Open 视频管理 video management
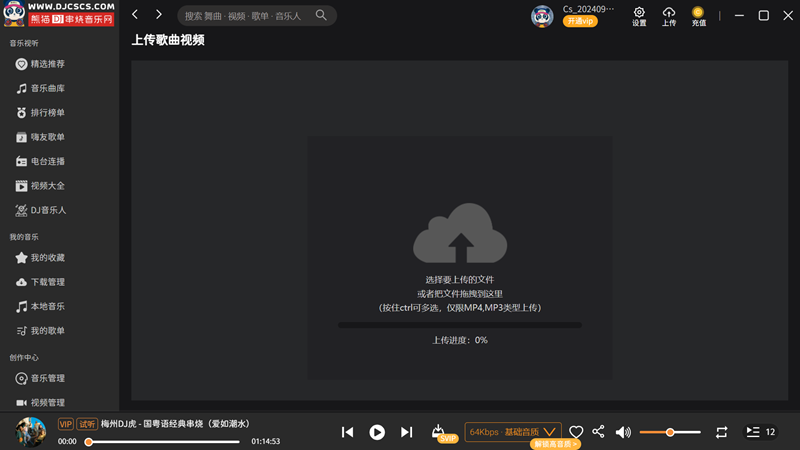The image size is (800, 450). (40, 403)
